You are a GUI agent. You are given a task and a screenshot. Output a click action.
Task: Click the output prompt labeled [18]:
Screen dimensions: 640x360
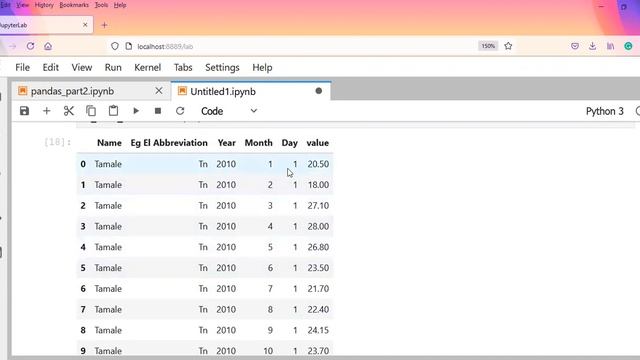58,142
